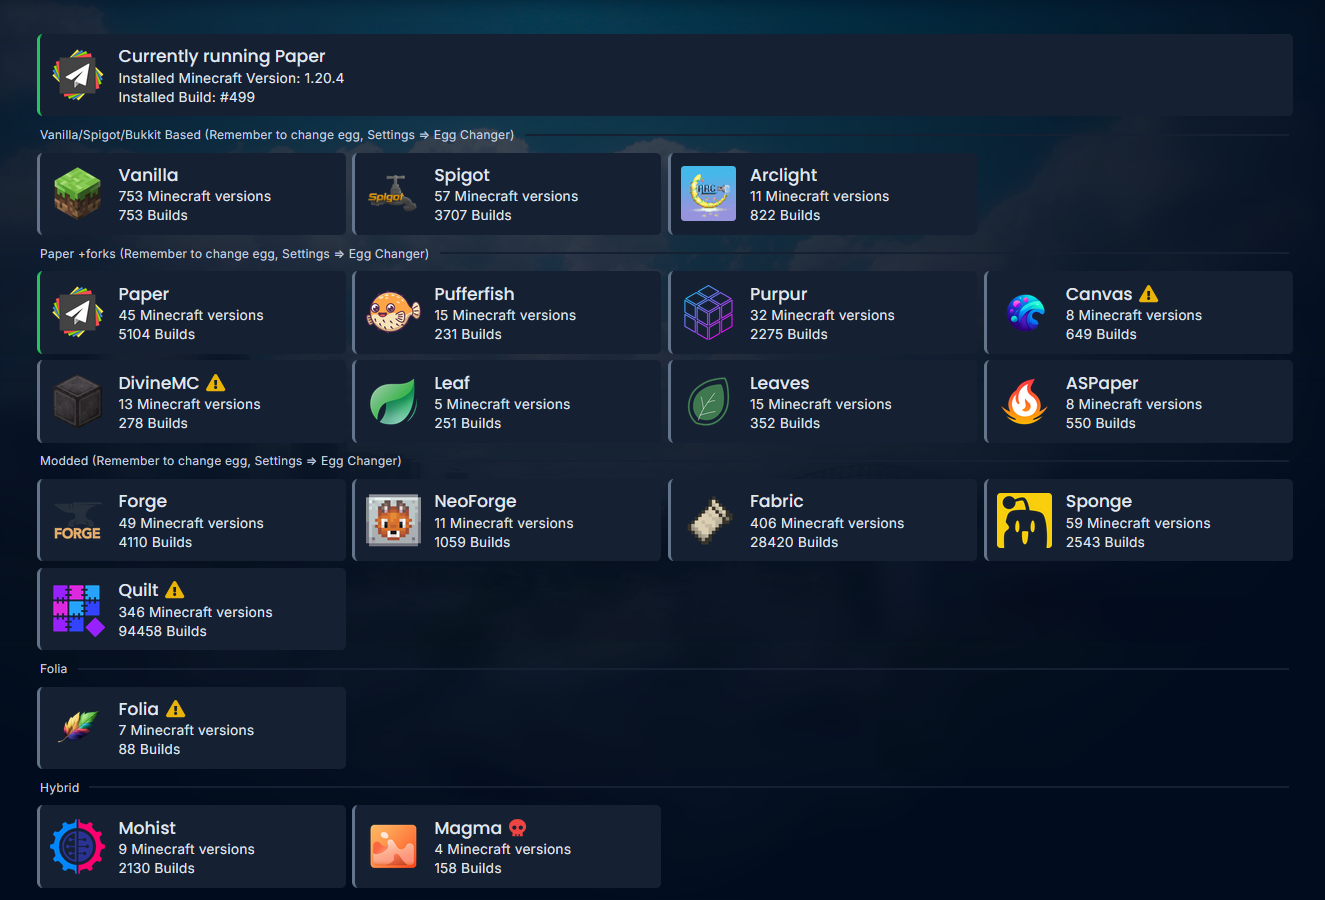Click '2275 Builds' under Purpur
Image resolution: width=1325 pixels, height=900 pixels.
789,334
